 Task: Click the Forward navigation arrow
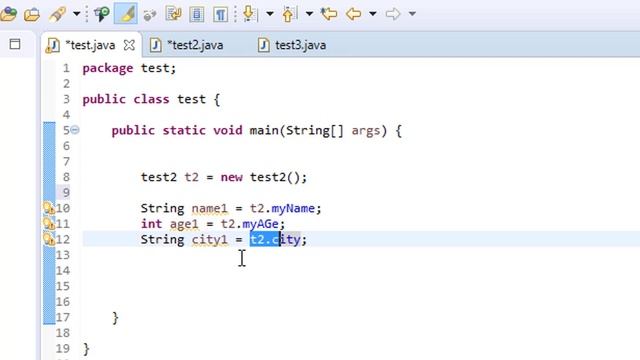pyautogui.click(x=393, y=14)
